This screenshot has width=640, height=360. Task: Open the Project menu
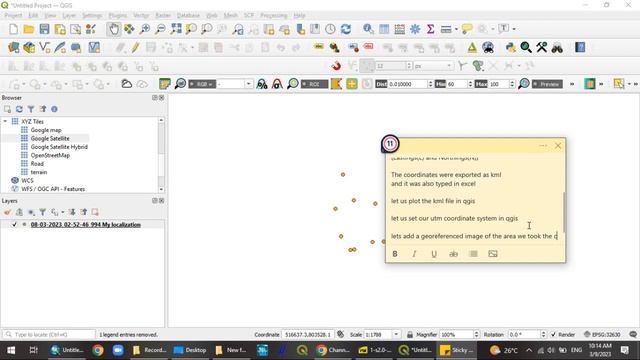coord(13,15)
